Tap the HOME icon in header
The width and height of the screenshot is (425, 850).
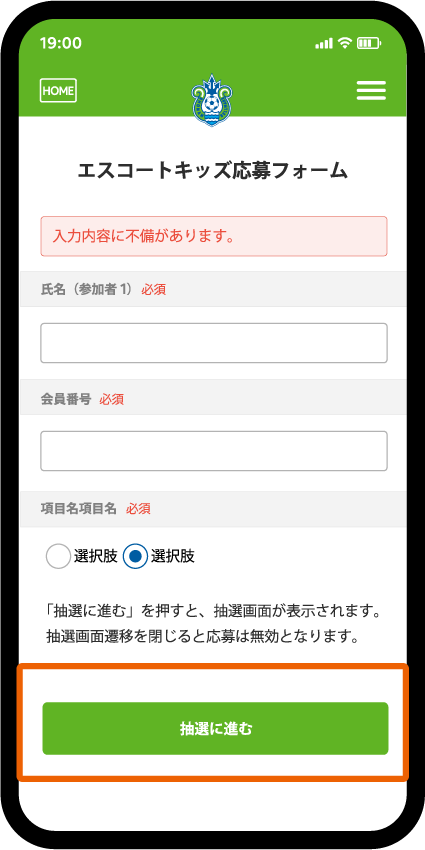click(58, 91)
